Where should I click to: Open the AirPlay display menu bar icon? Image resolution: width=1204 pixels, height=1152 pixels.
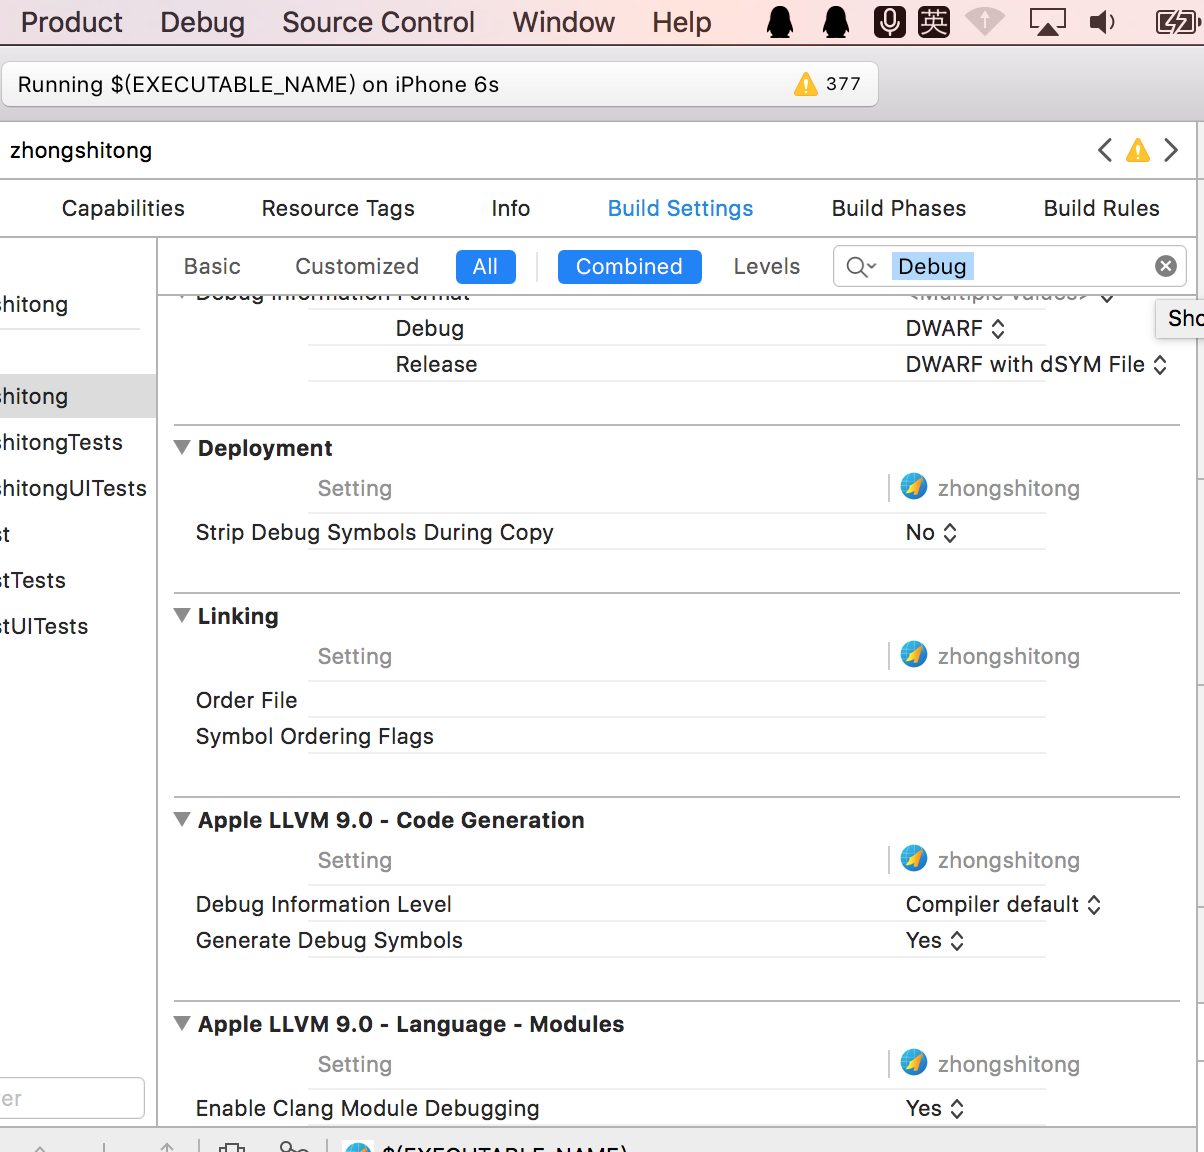pos(1047,22)
